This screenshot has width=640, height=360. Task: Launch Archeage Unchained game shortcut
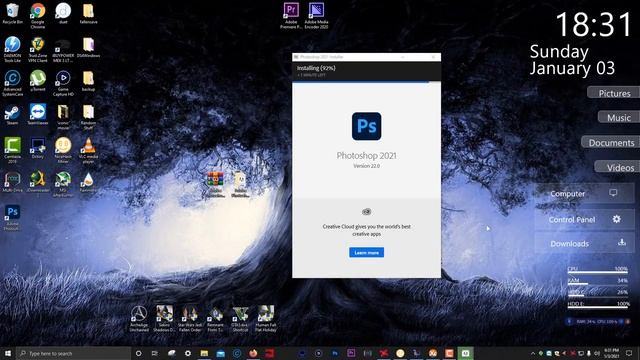139,318
